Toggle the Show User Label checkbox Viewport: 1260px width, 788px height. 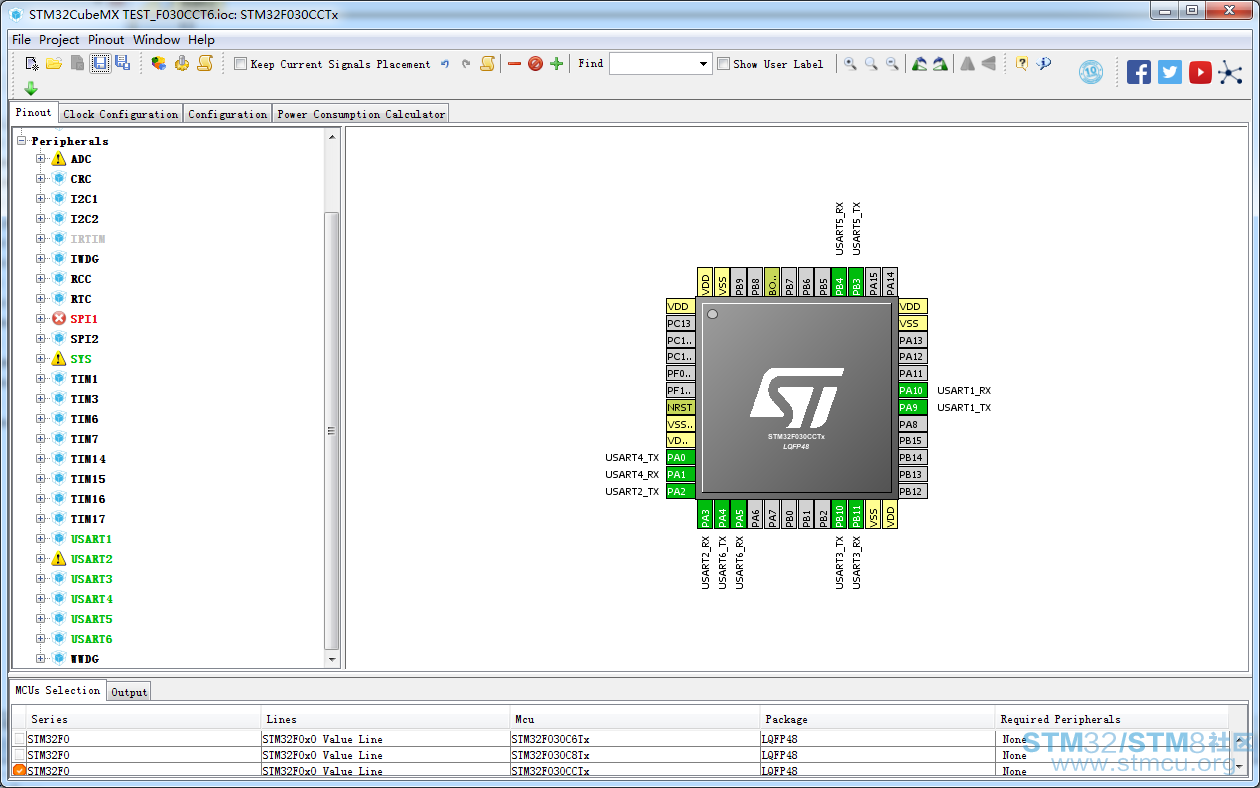tap(723, 64)
